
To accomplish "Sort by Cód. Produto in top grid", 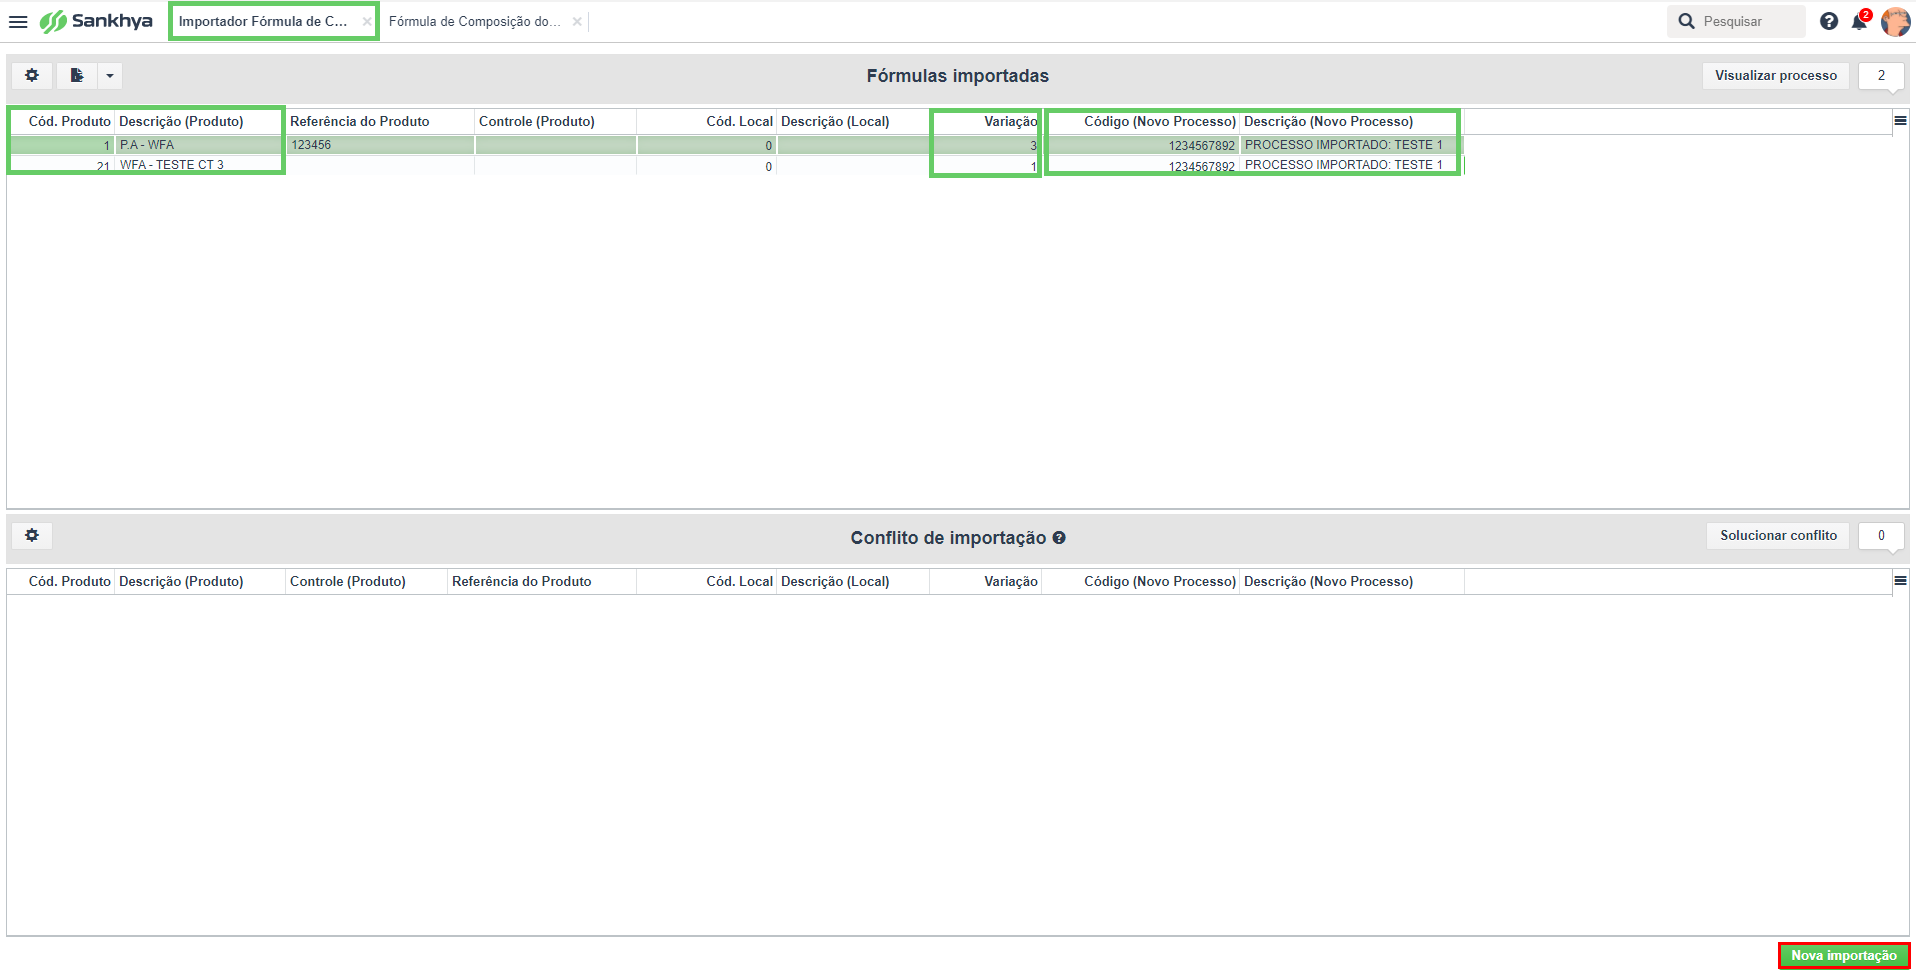I will (x=62, y=121).
